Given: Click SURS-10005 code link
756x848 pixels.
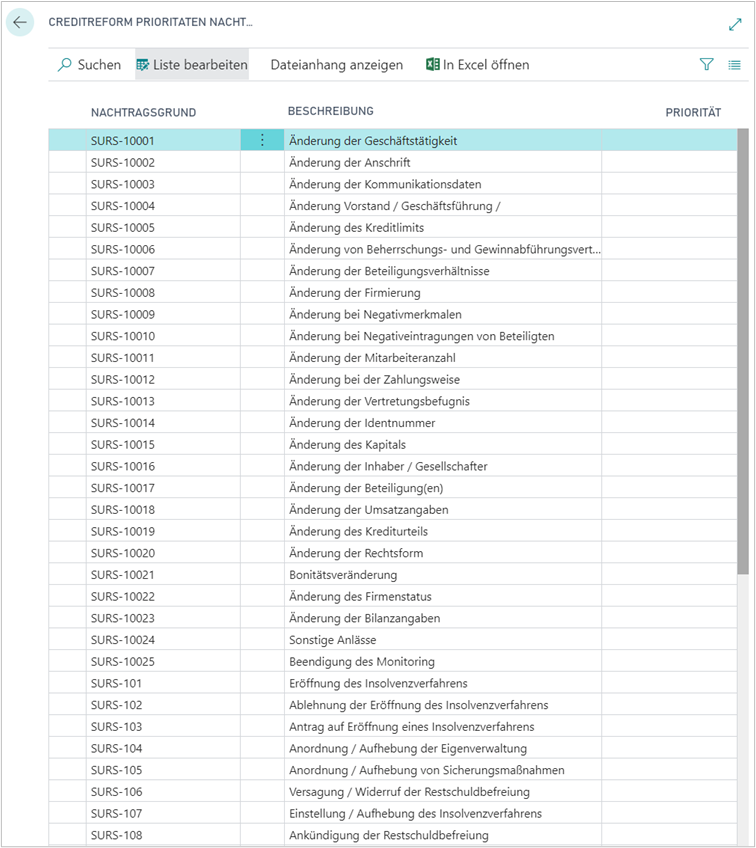Looking at the screenshot, I should click(123, 228).
